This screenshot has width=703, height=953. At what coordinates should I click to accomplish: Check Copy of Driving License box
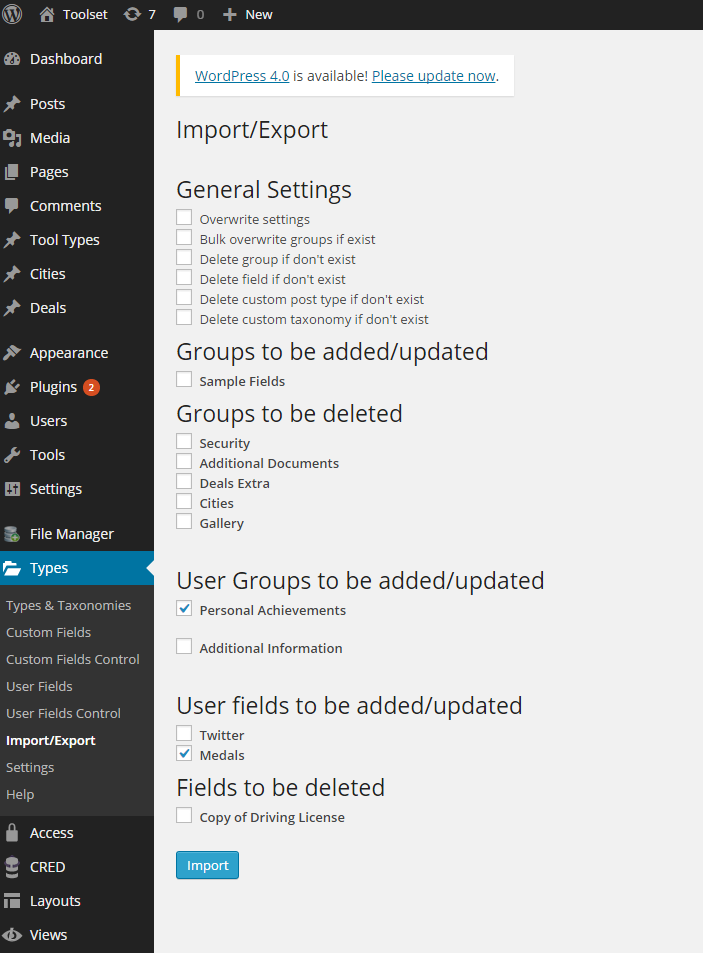[184, 816]
